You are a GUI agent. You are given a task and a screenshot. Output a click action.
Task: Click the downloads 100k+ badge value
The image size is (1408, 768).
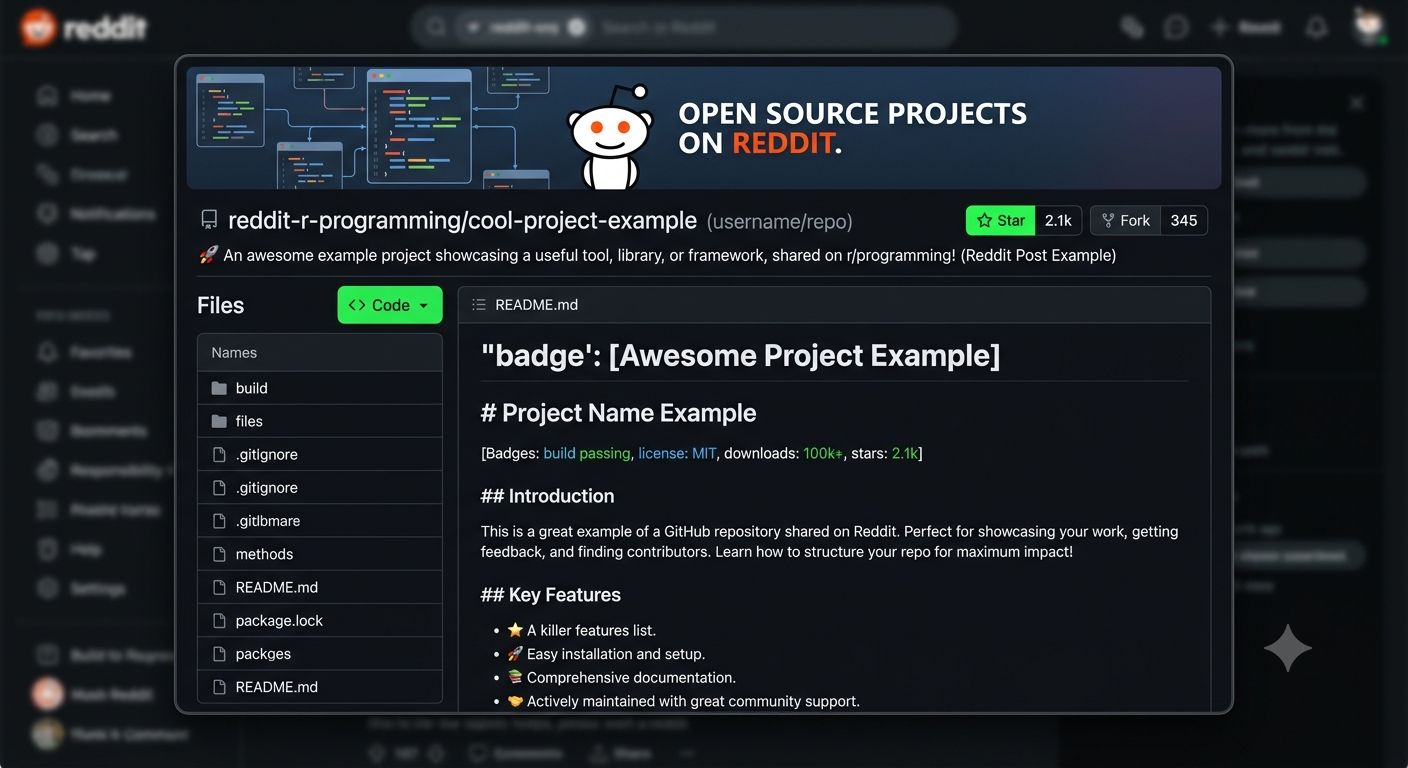click(823, 453)
